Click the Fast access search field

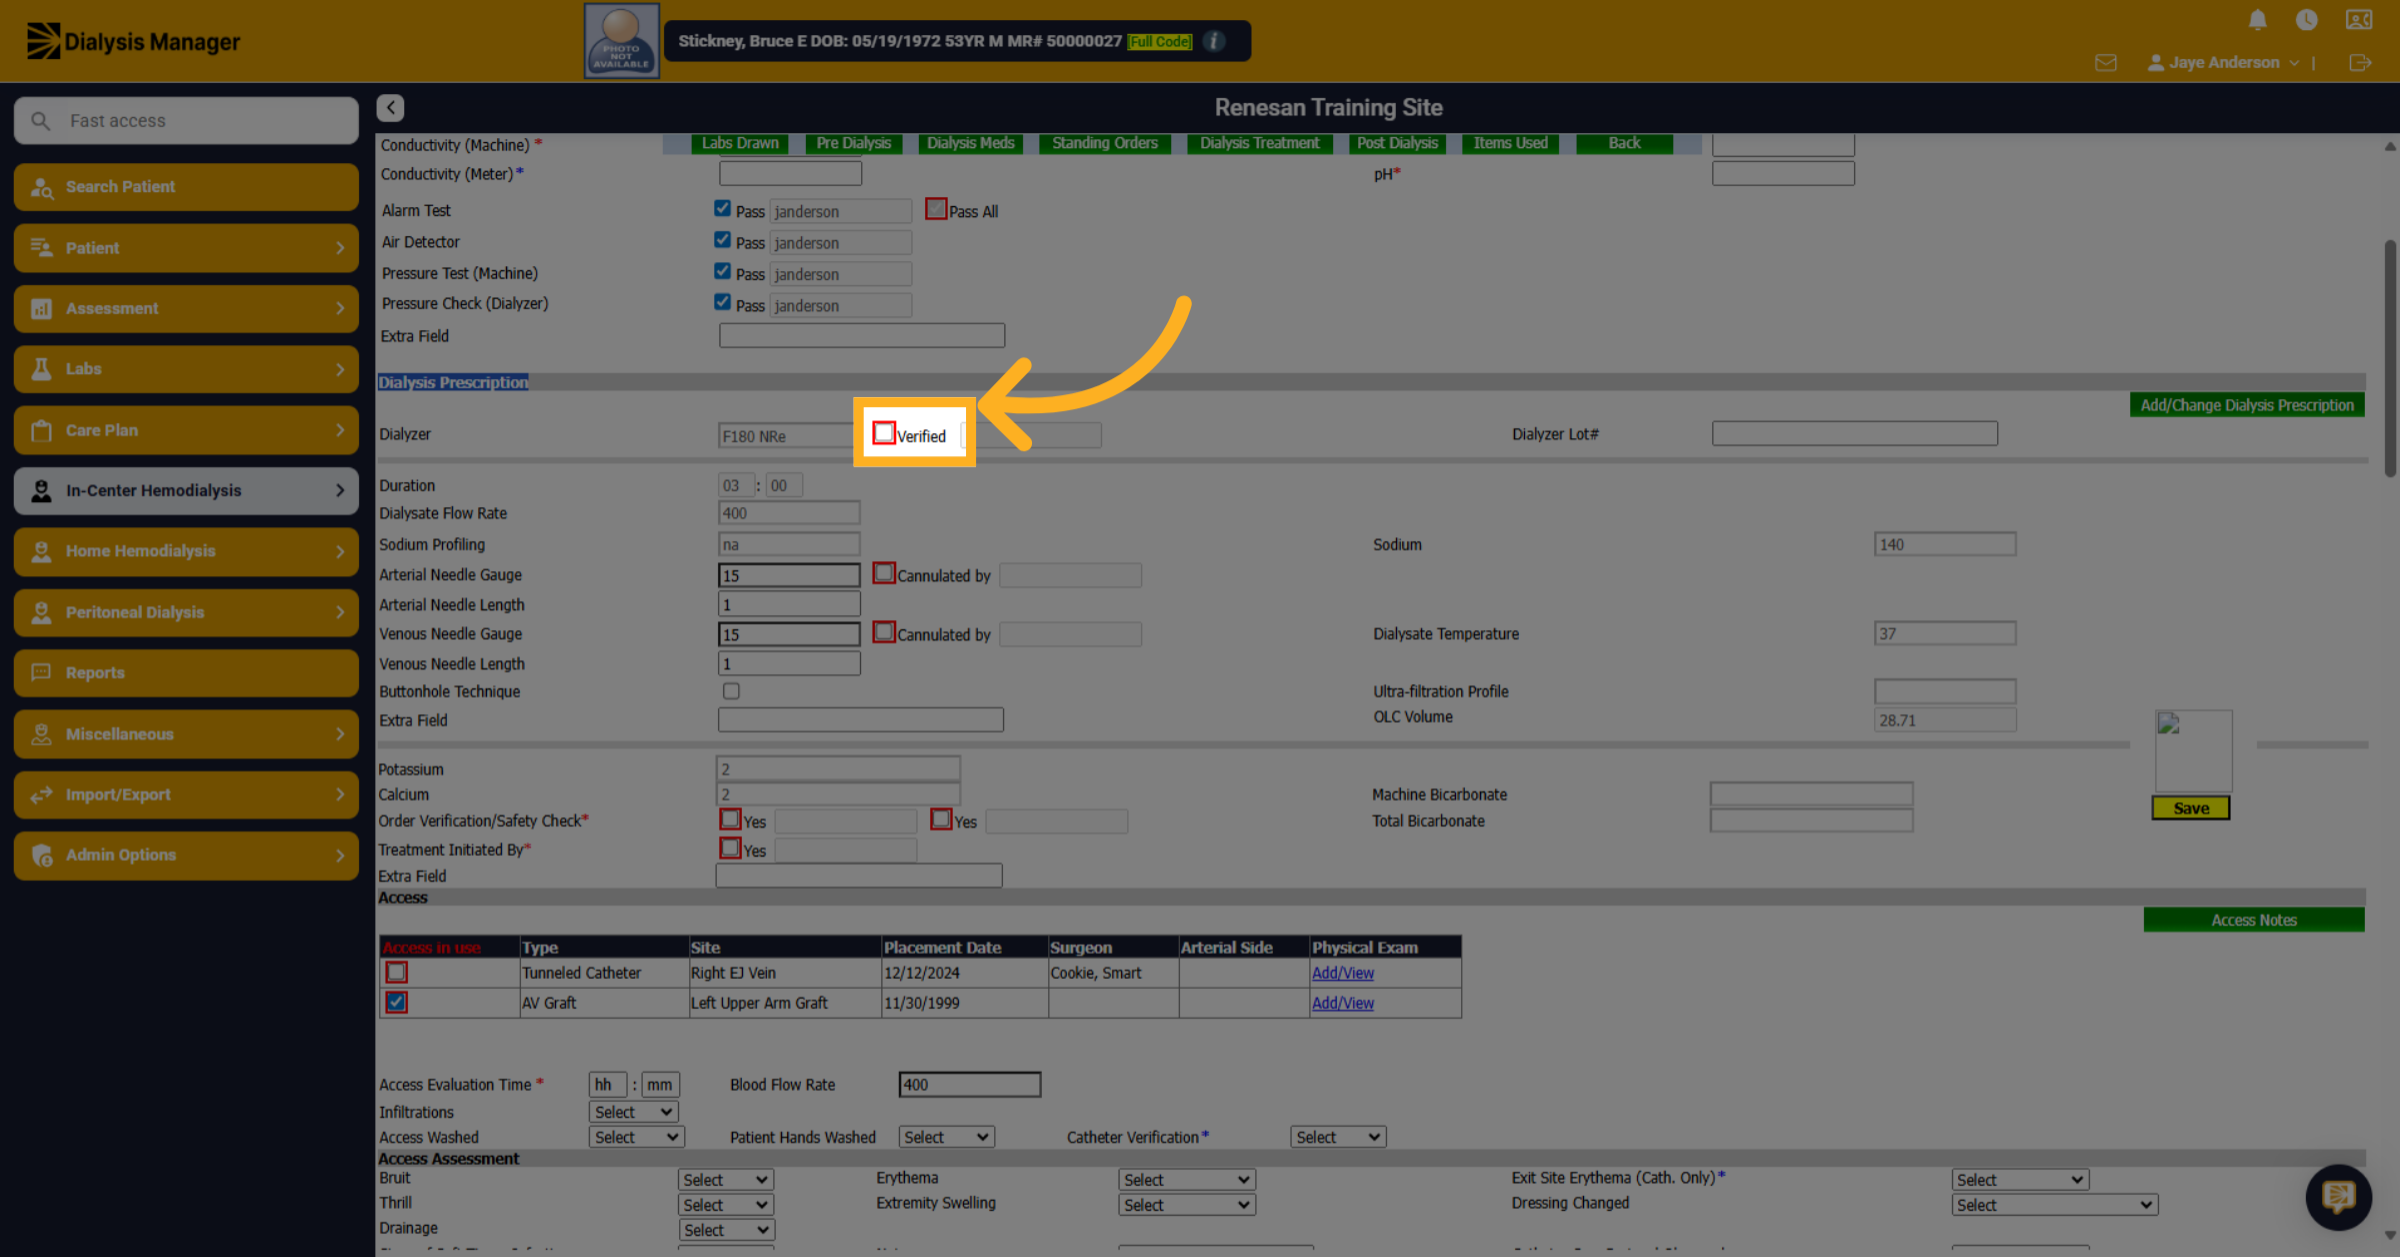click(186, 121)
